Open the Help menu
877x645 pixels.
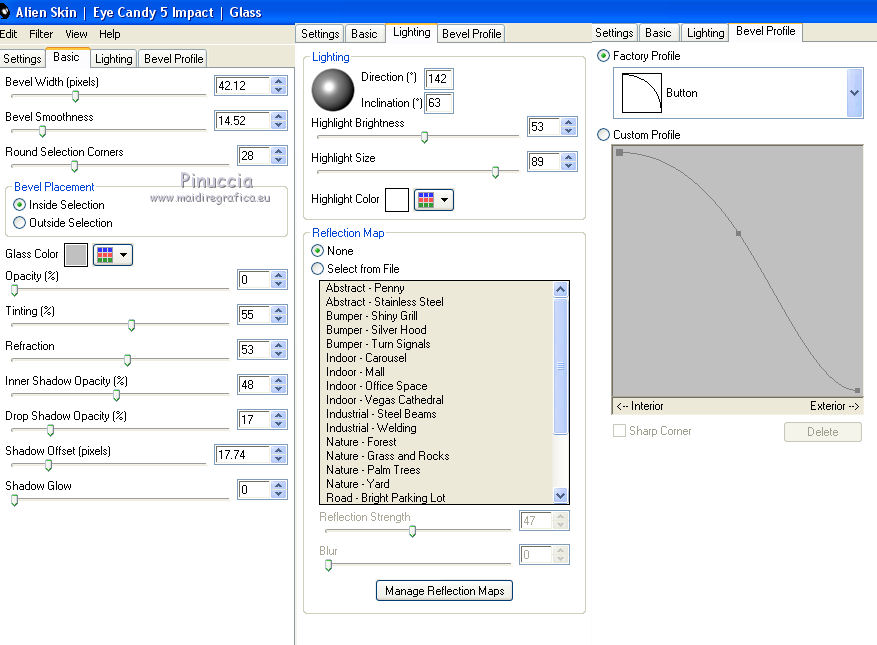tap(110, 34)
